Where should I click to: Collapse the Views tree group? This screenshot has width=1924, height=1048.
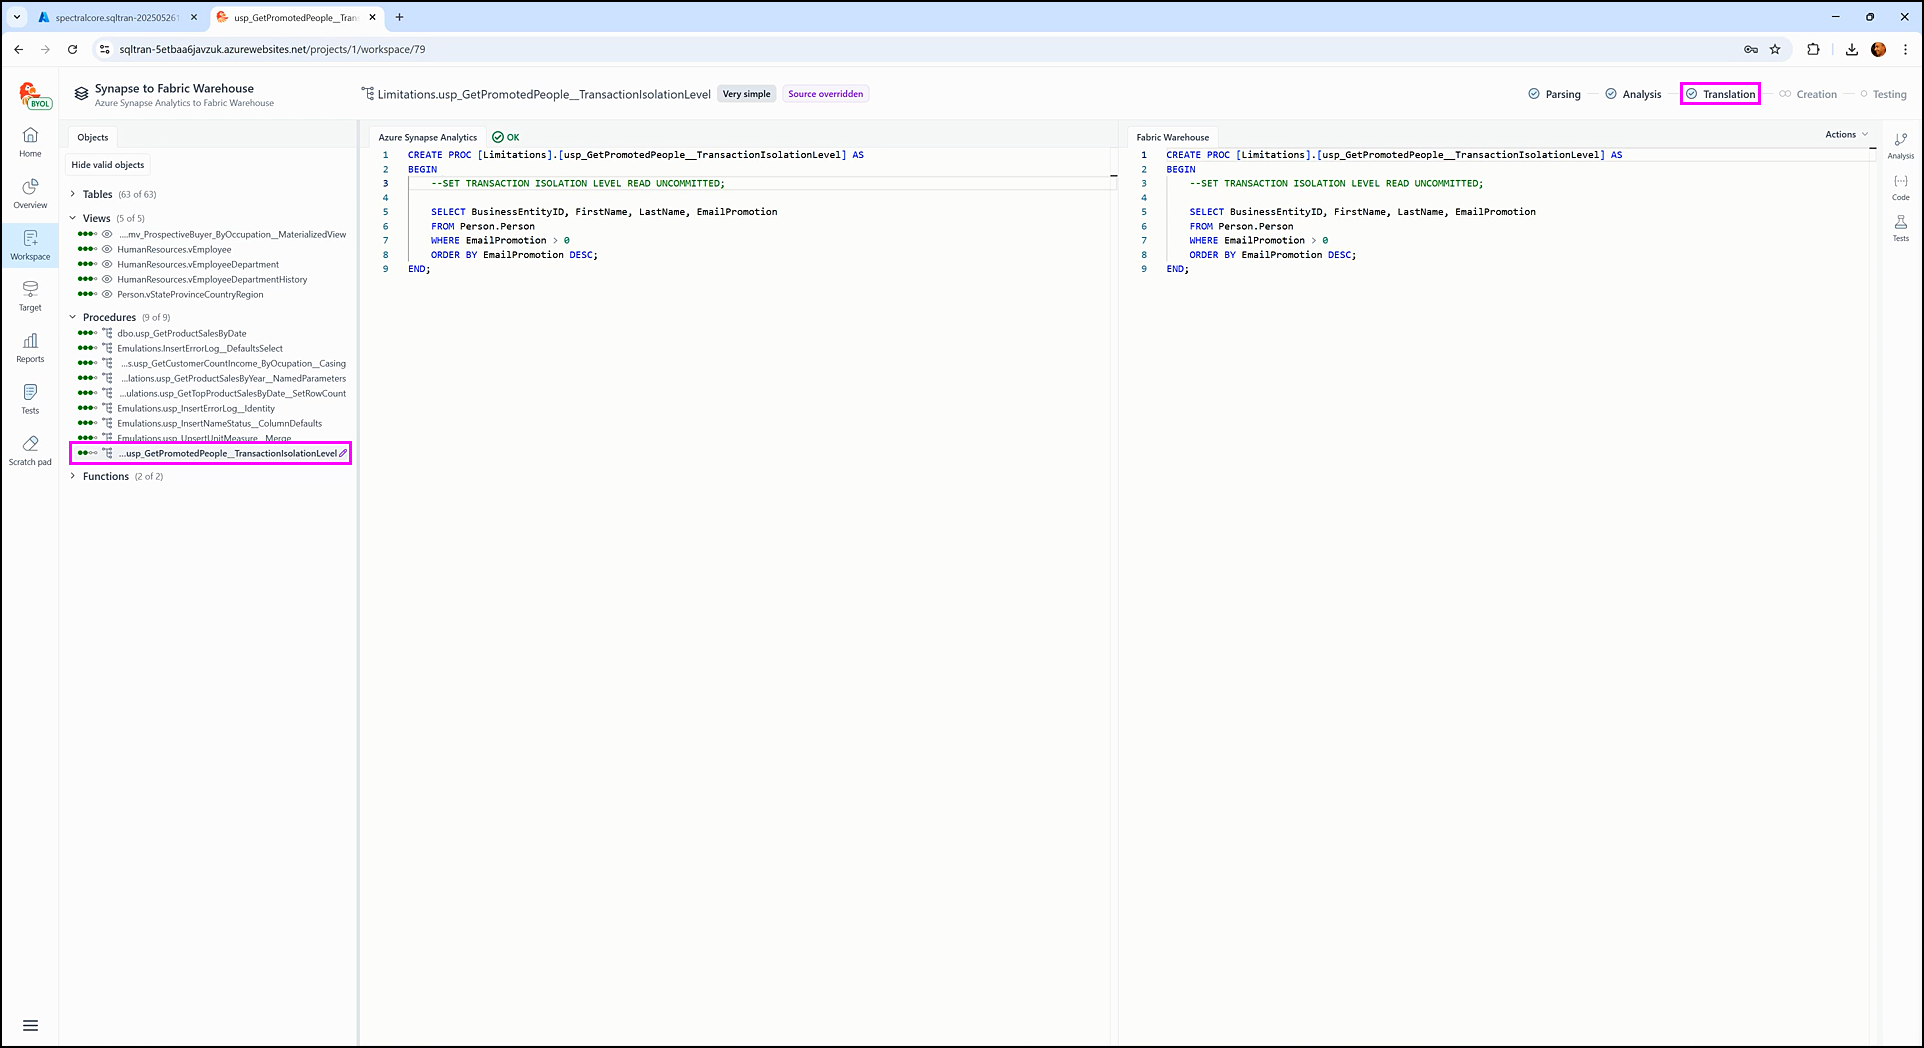tap(73, 218)
